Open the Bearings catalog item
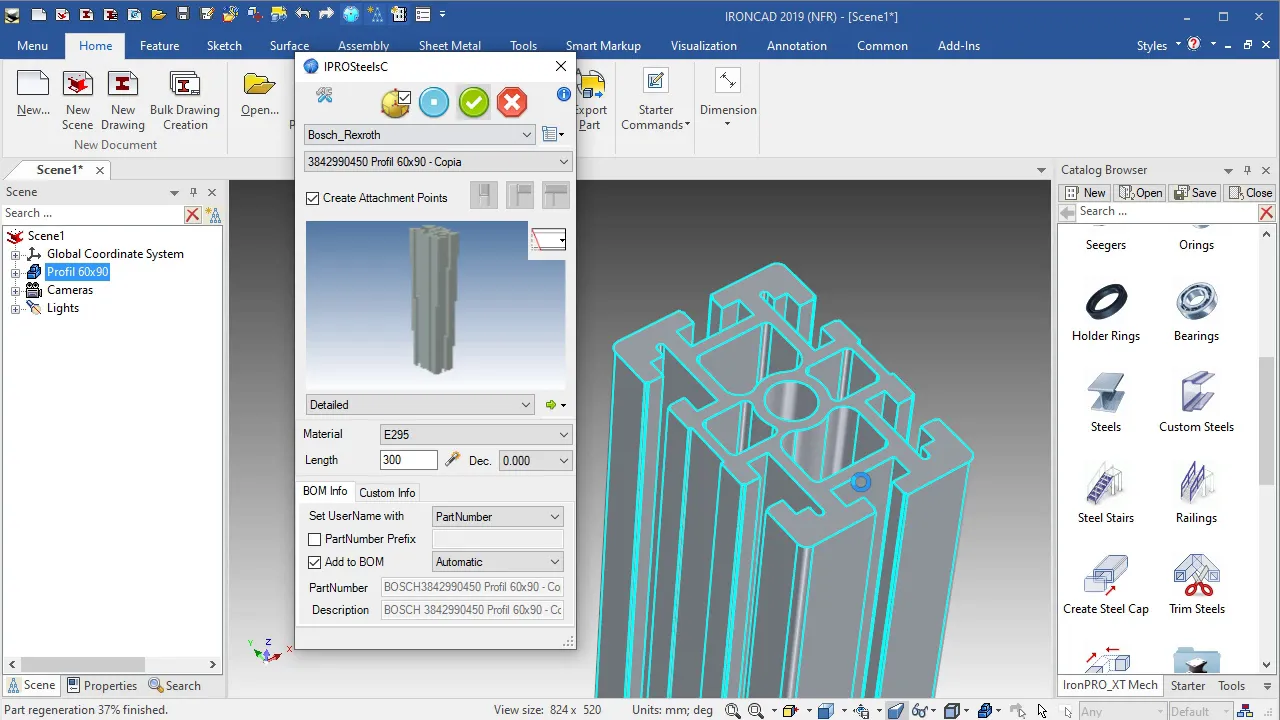This screenshot has width=1280, height=720. (1196, 312)
